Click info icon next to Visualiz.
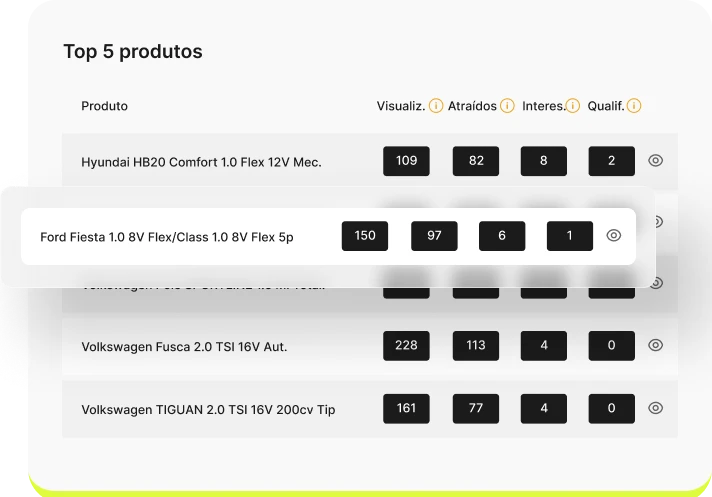Screen dimensions: 712x497 click(435, 106)
